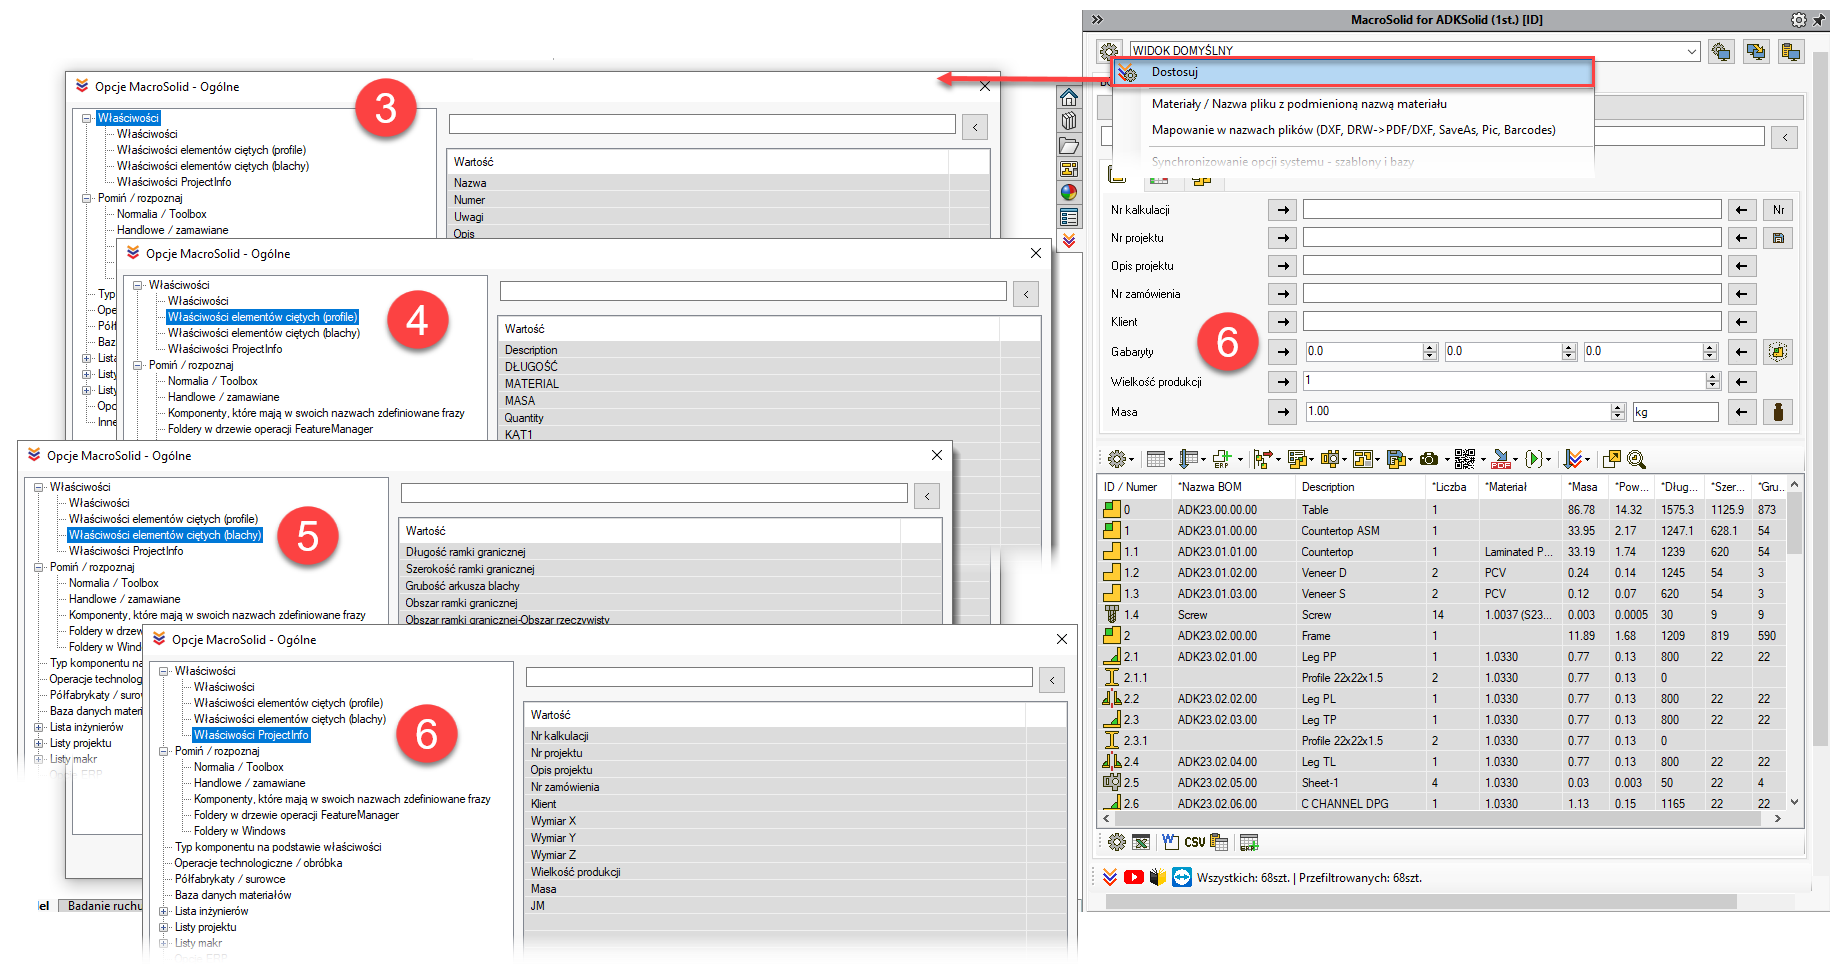Select Normalia / Toolbox in dialog 5 tree

click(114, 583)
